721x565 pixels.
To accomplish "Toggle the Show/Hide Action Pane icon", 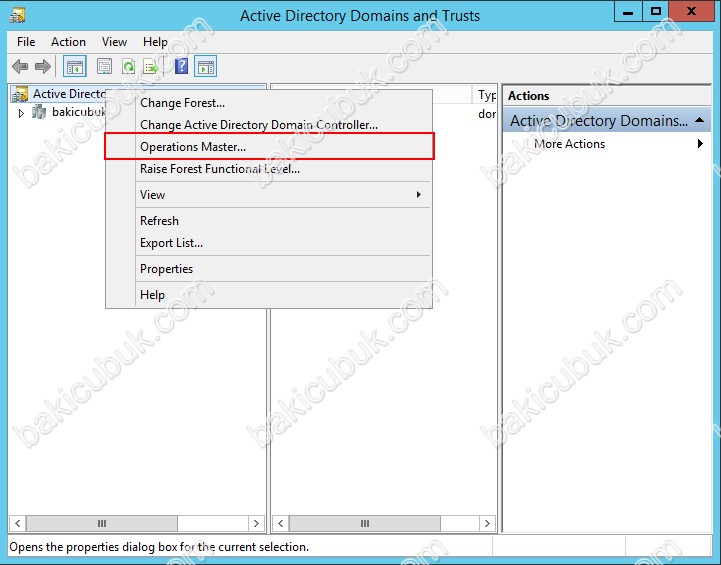I will pyautogui.click(x=206, y=67).
